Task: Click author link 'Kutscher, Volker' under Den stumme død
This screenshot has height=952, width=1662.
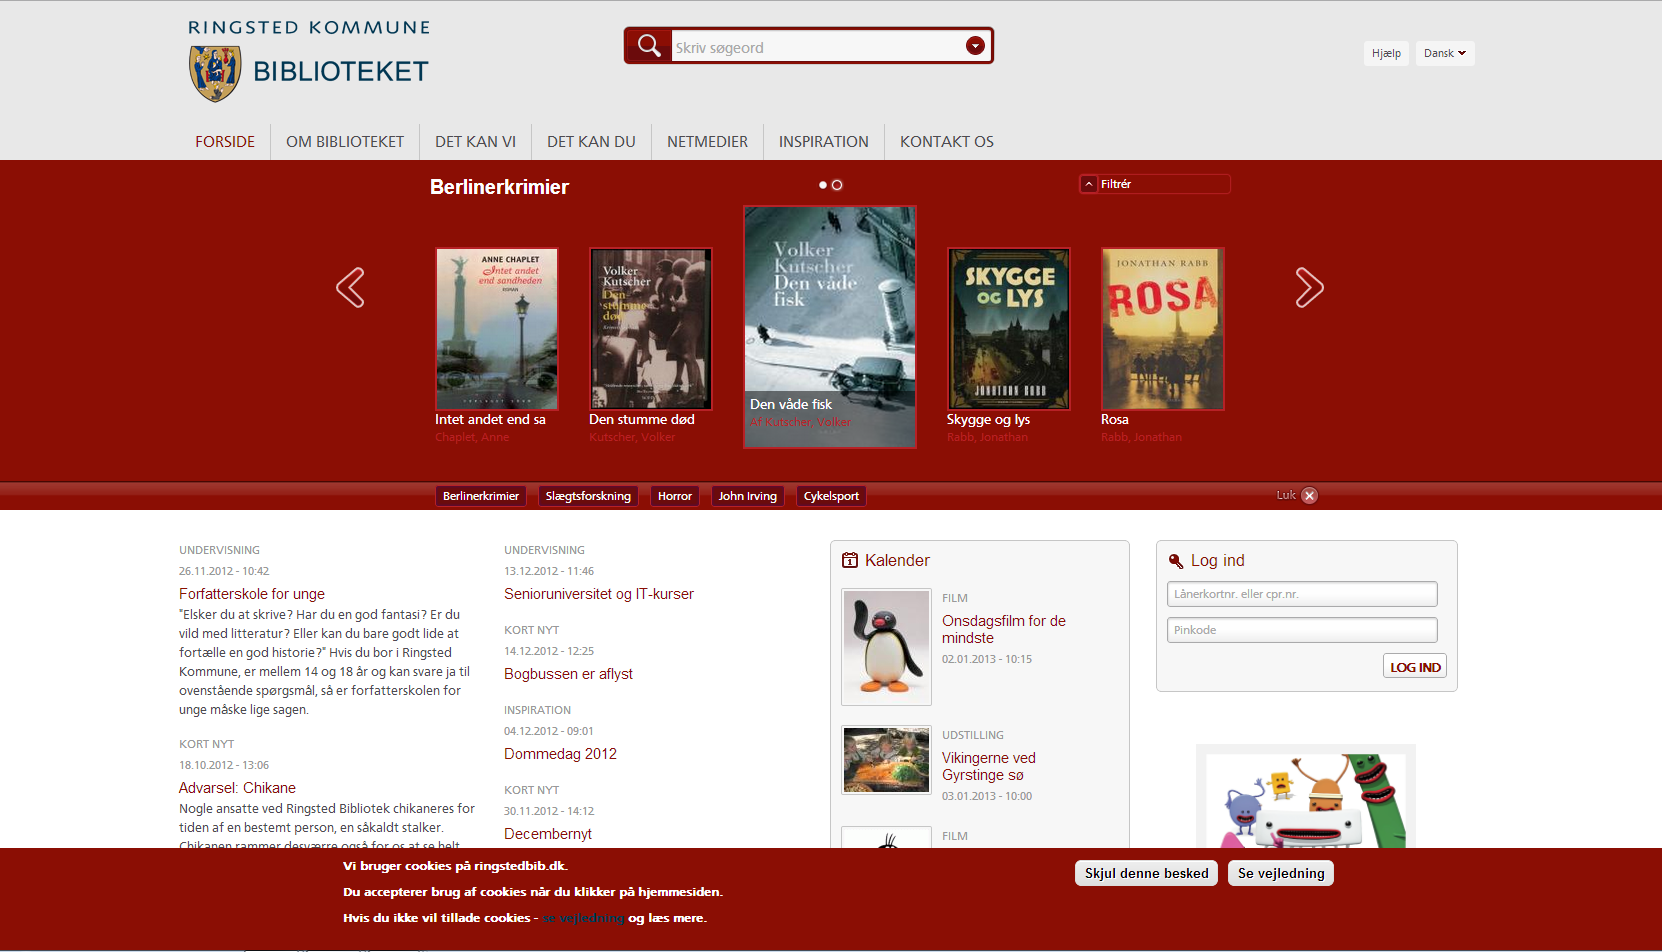Action: pyautogui.click(x=632, y=437)
